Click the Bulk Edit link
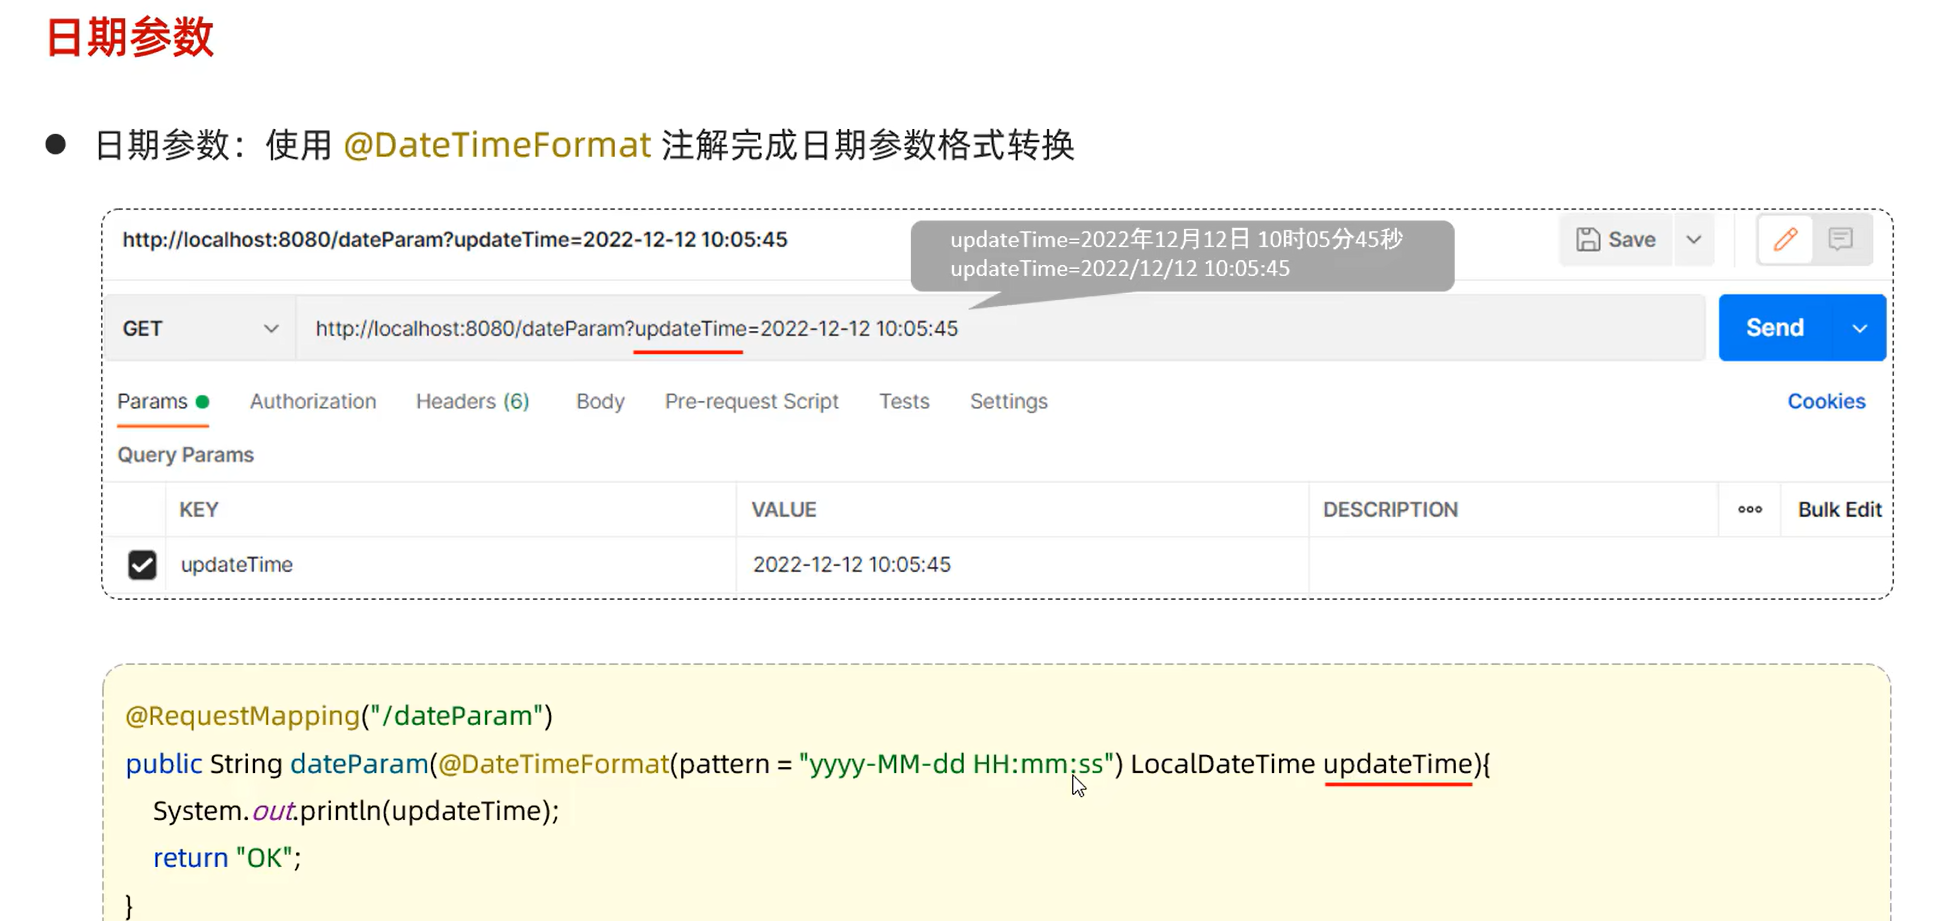The height and width of the screenshot is (921, 1939). point(1839,509)
